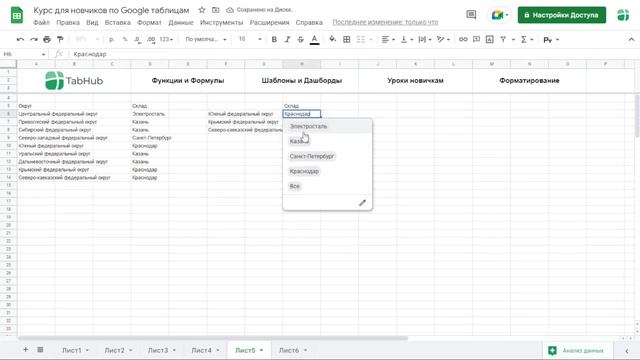Screen dimensions: 640x360
Task: Open the font family dropdown
Action: pyautogui.click(x=206, y=40)
